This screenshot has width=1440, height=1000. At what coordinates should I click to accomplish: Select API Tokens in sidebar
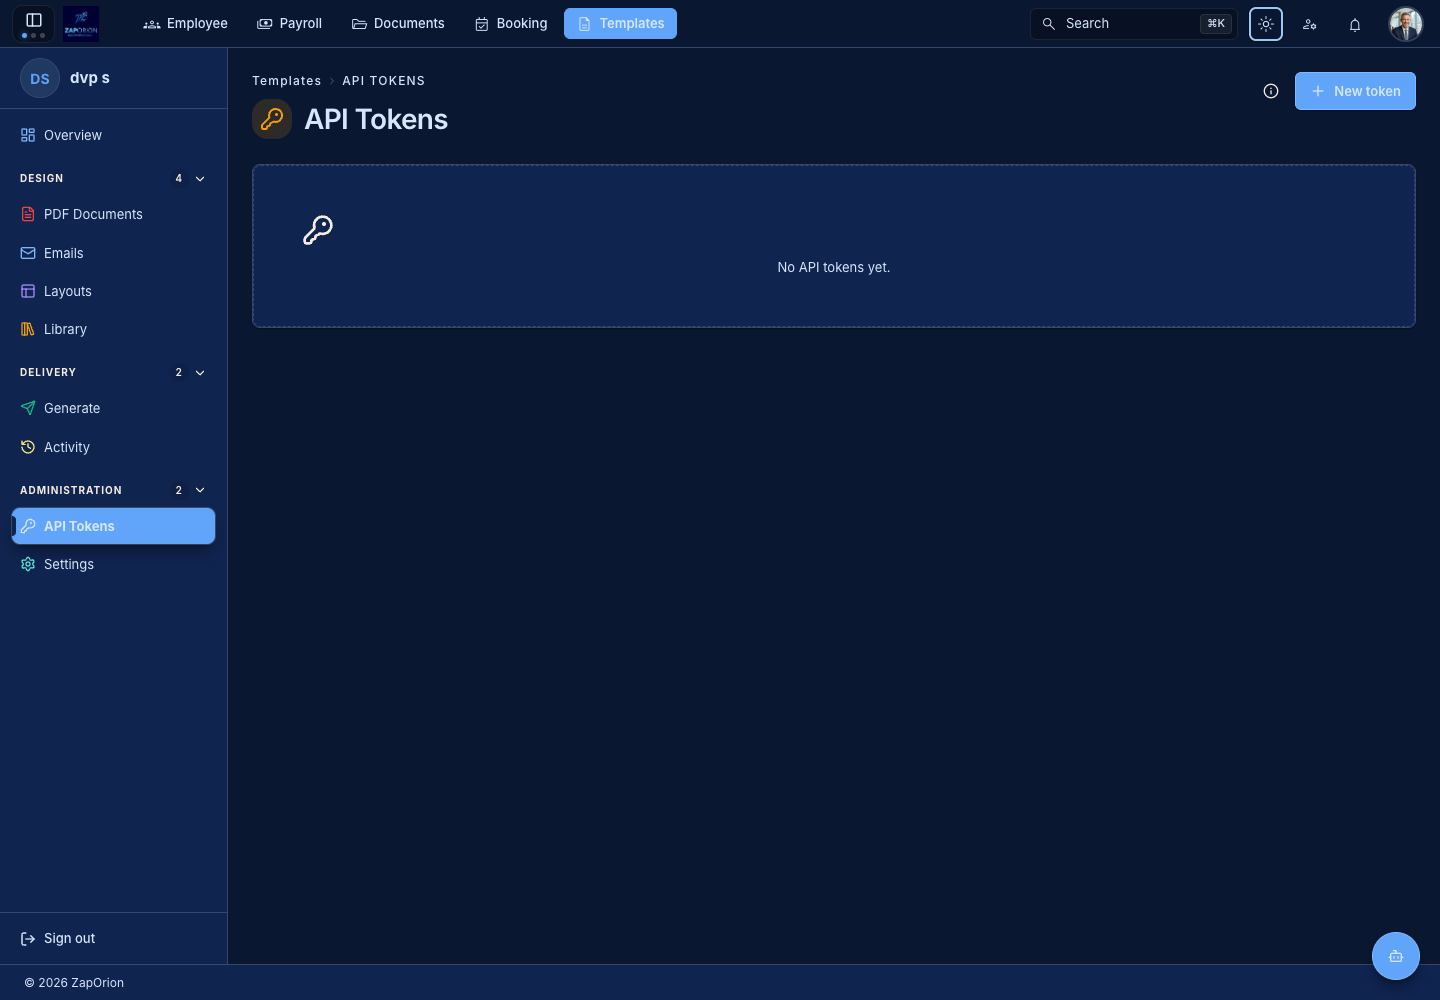pos(114,526)
